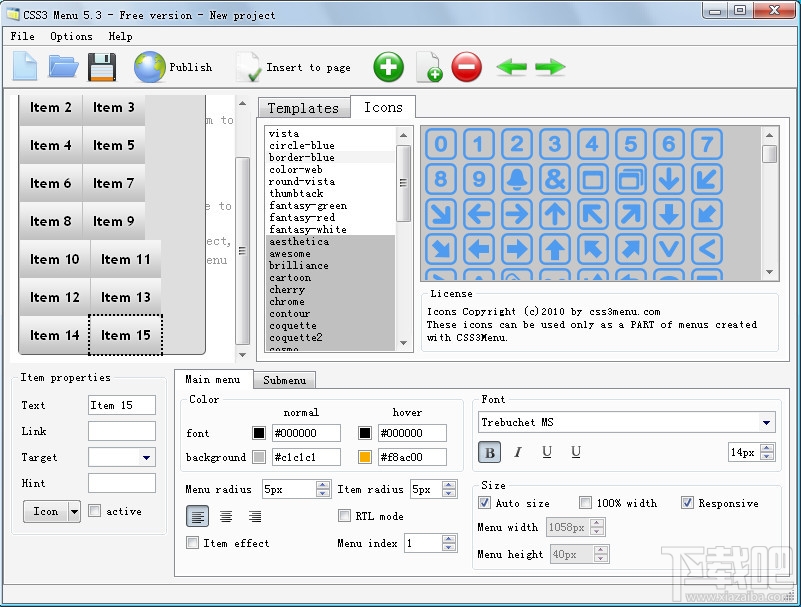Click the hover background color swatch #f8ac00
This screenshot has width=801, height=607.
pyautogui.click(x=367, y=458)
